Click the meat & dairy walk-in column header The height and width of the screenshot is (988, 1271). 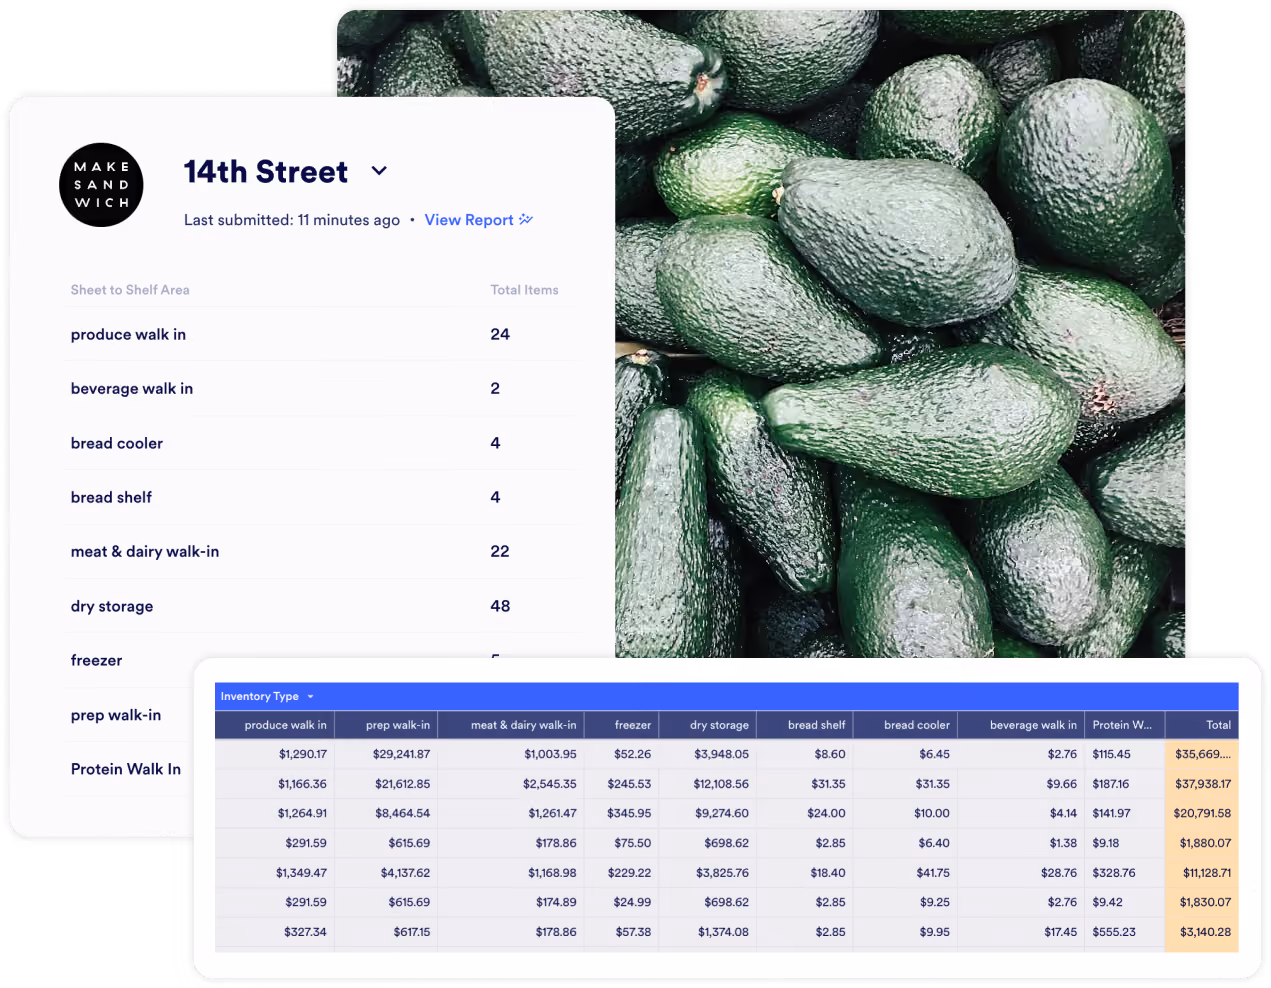tap(511, 725)
